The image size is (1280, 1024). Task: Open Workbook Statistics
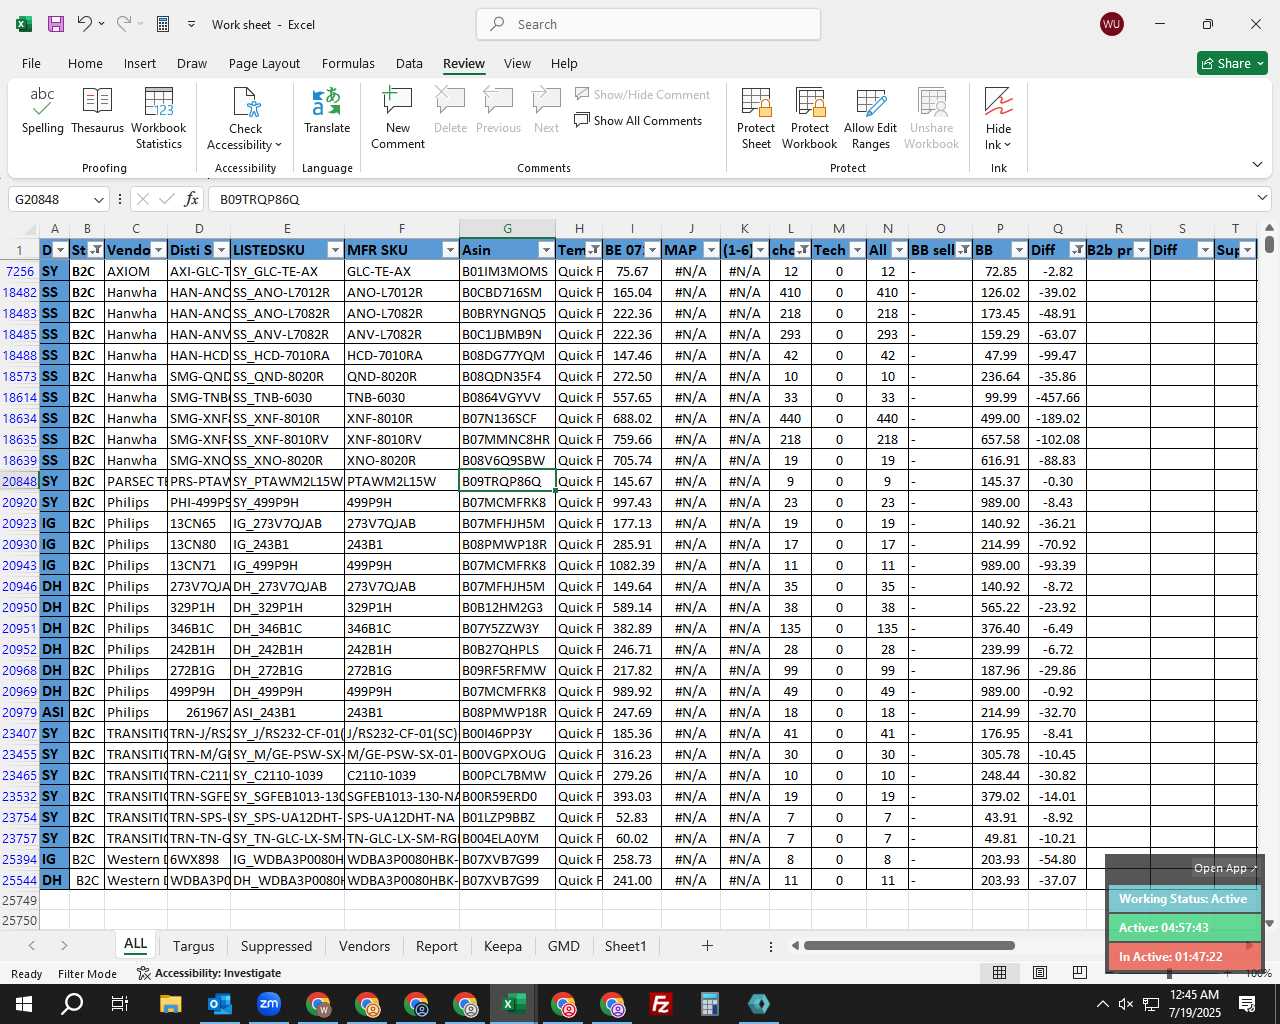[158, 118]
